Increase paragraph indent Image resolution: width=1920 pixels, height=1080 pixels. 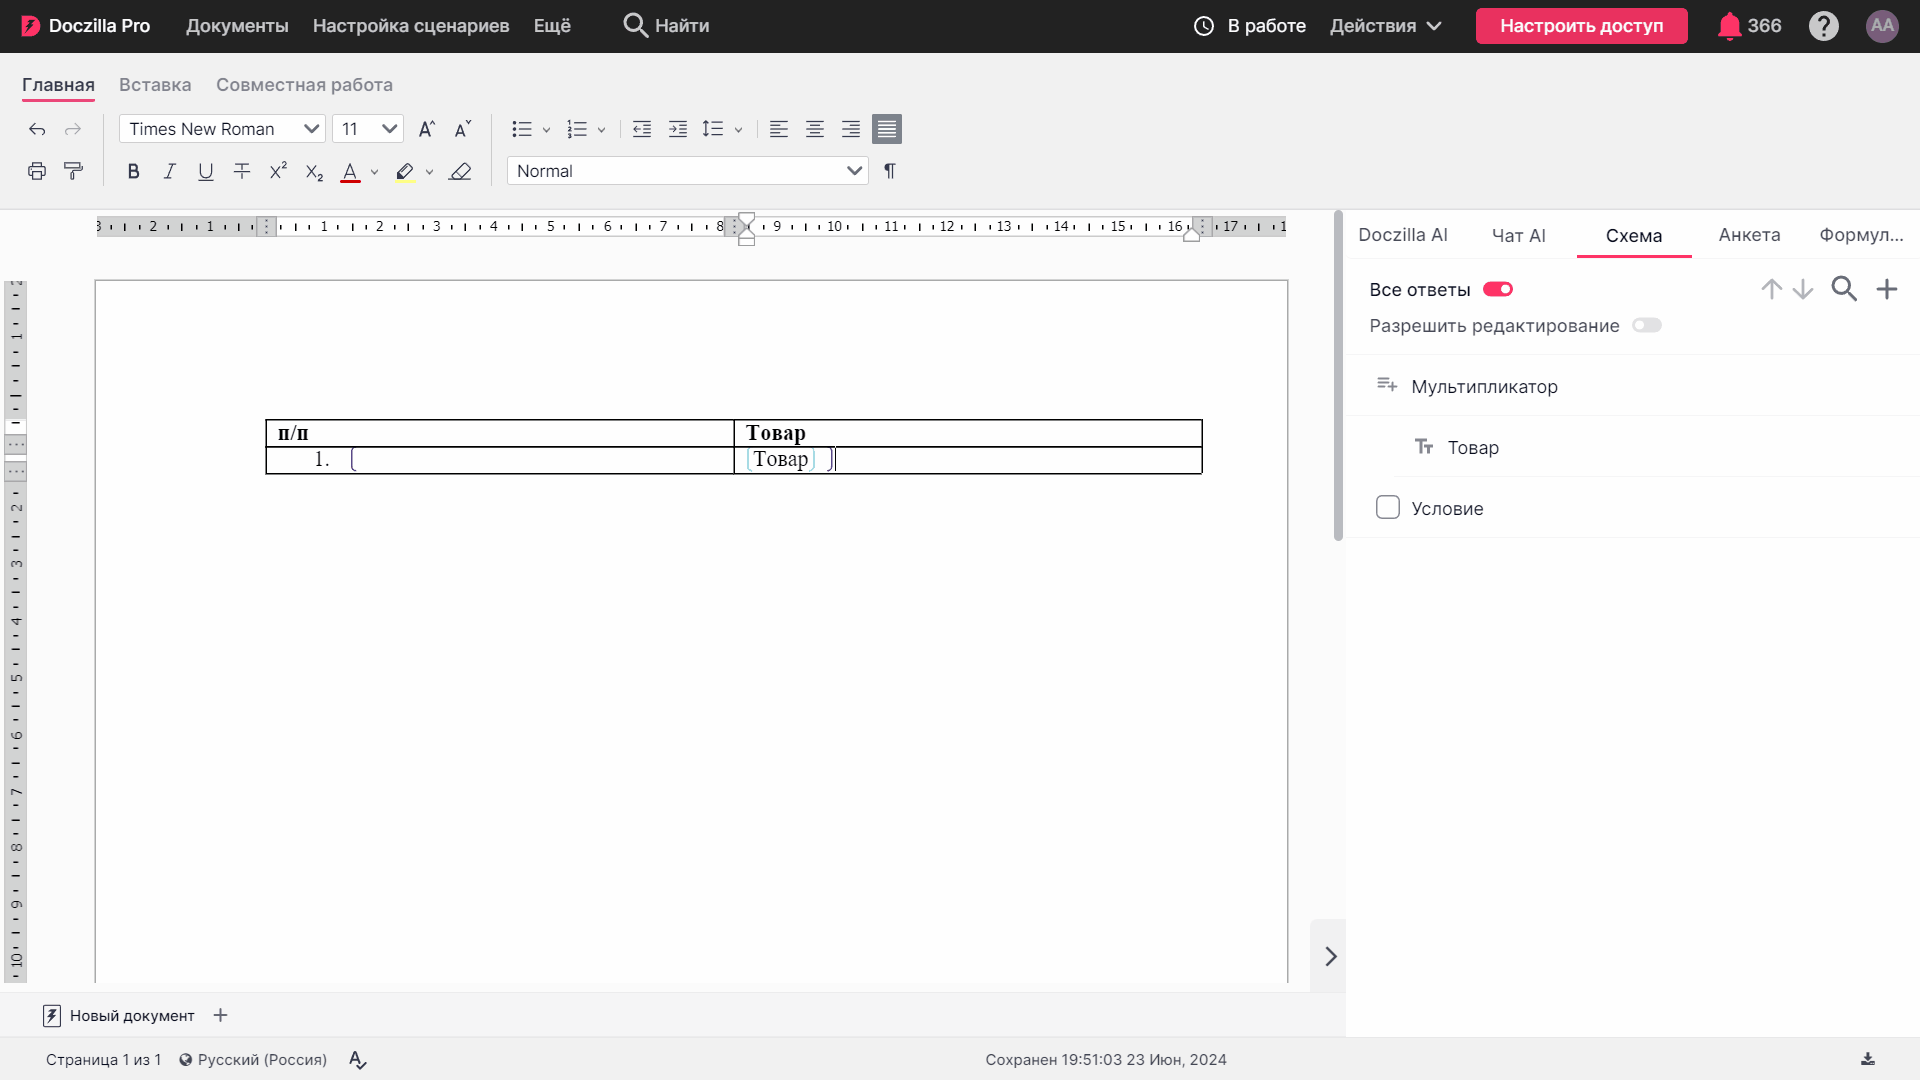click(x=678, y=129)
